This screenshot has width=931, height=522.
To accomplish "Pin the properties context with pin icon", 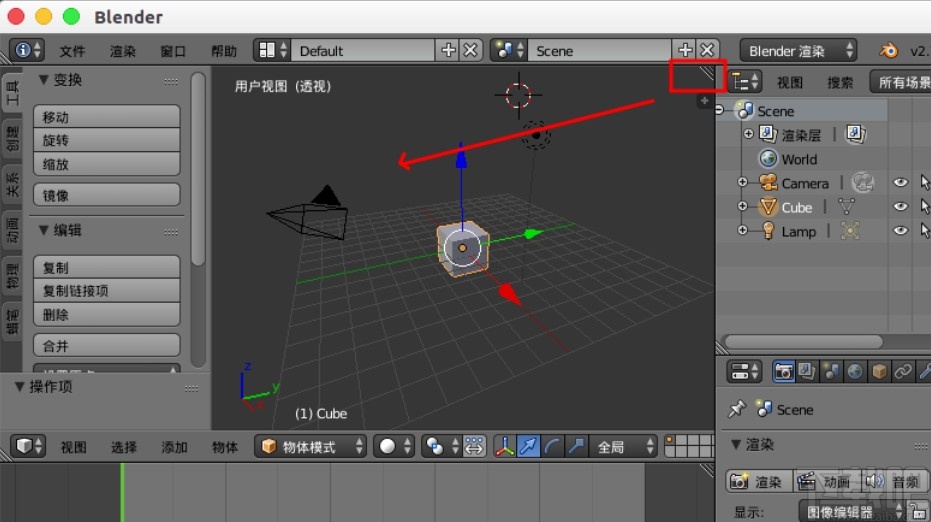I will (x=737, y=409).
